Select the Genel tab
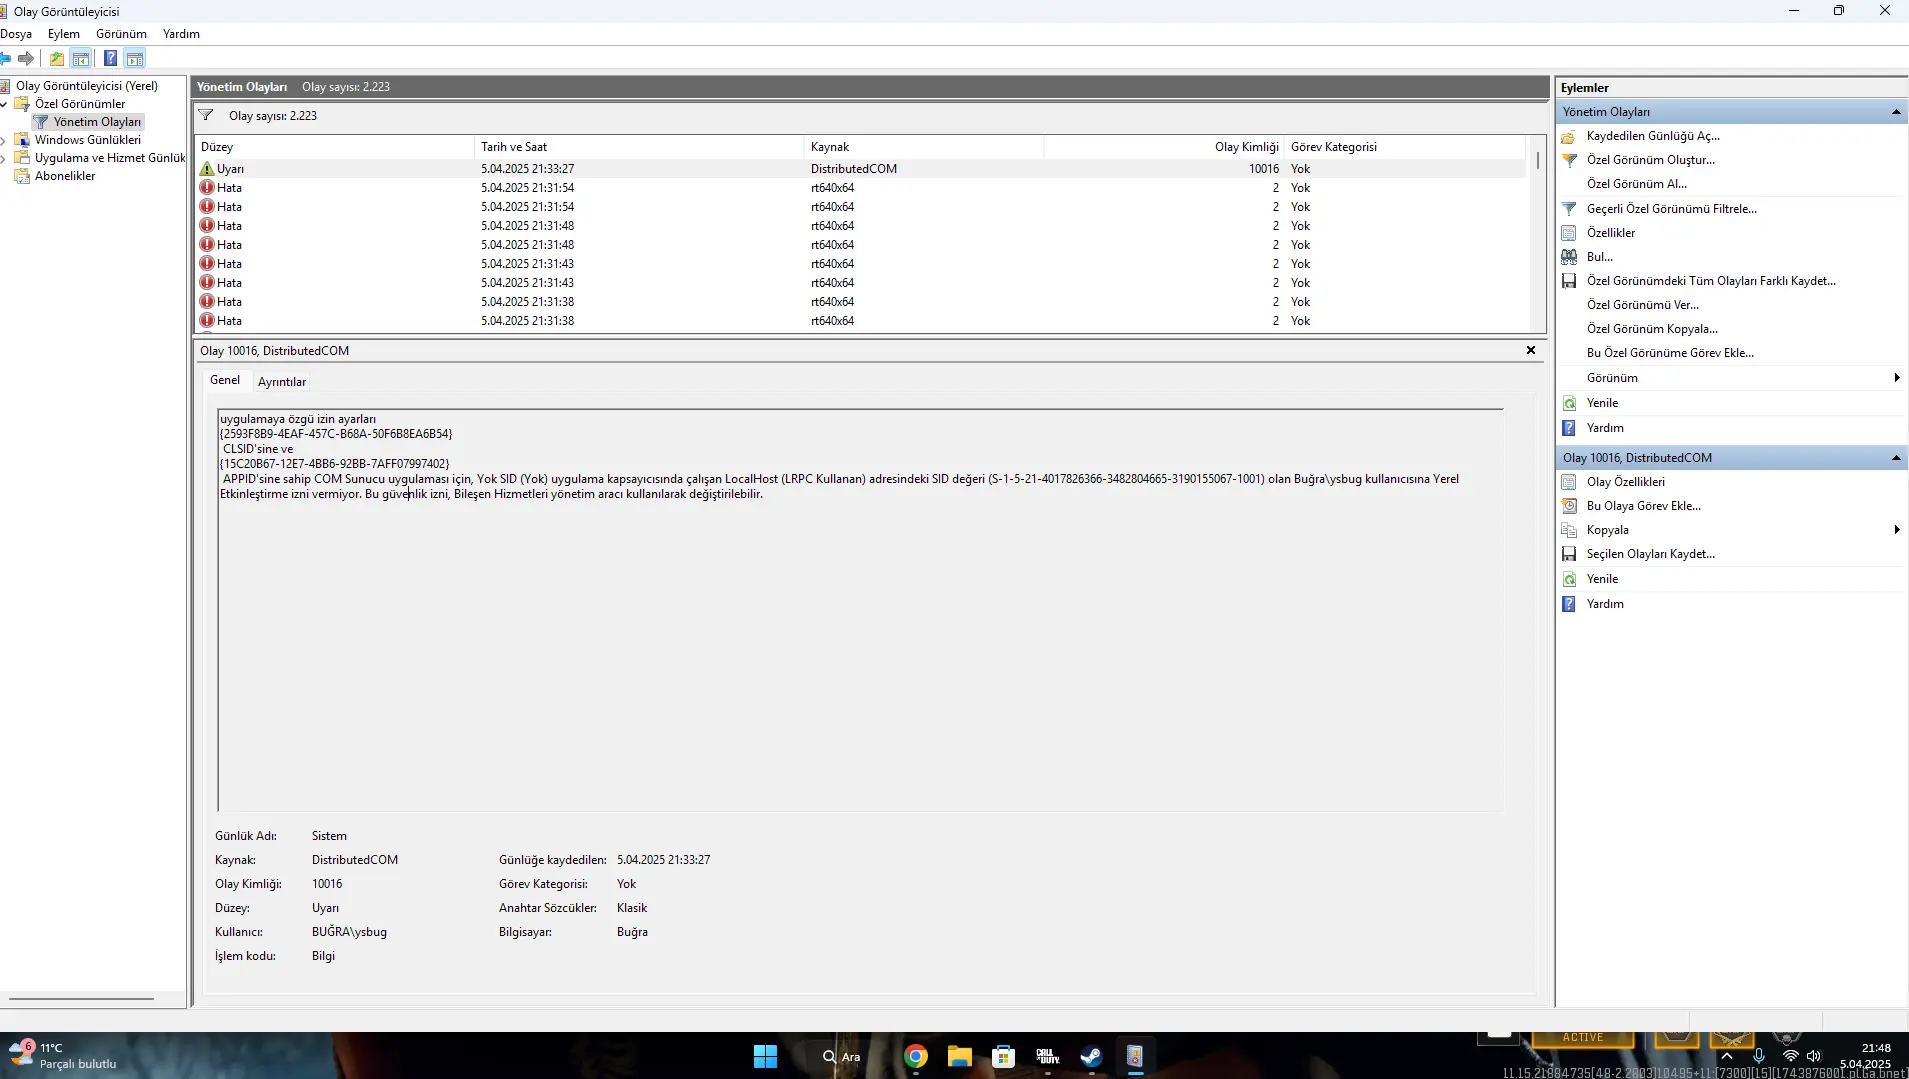 pos(224,380)
